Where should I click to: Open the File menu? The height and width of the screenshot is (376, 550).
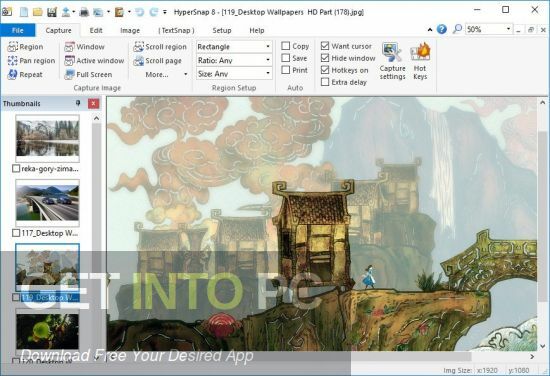(18, 30)
